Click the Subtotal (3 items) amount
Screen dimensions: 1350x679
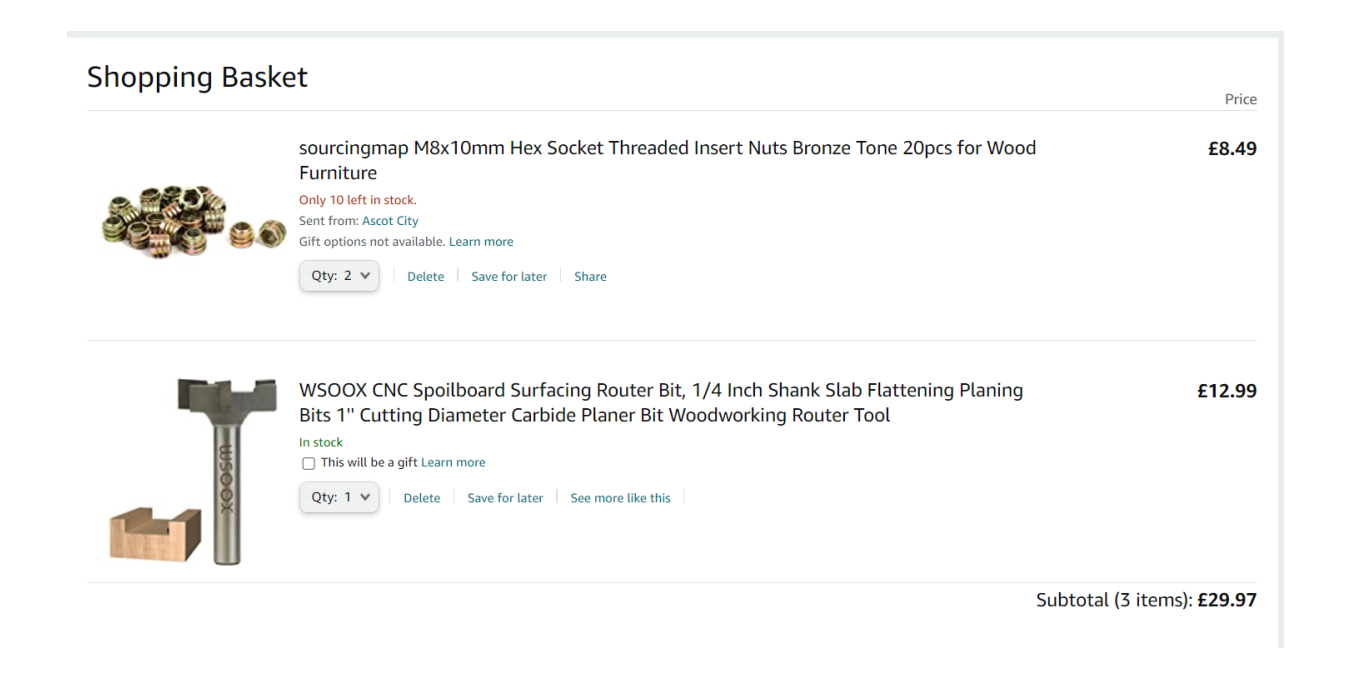pyautogui.click(x=1227, y=600)
